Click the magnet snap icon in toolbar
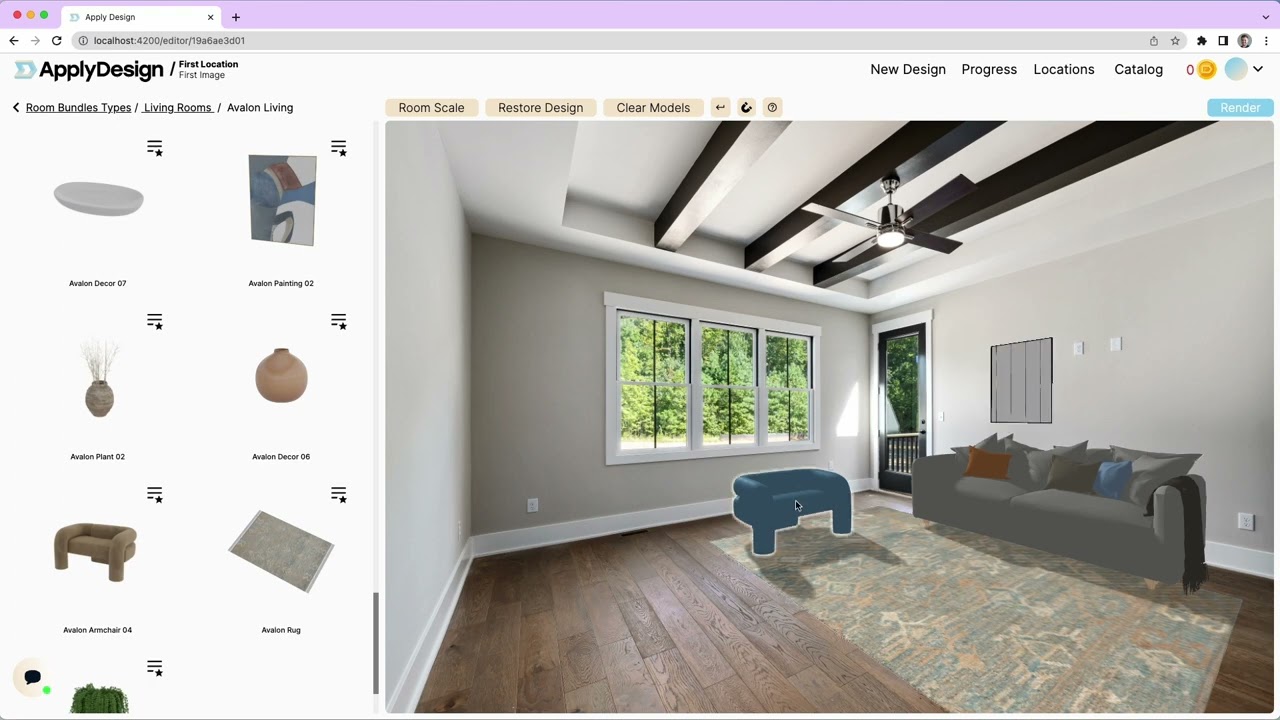 [x=746, y=108]
